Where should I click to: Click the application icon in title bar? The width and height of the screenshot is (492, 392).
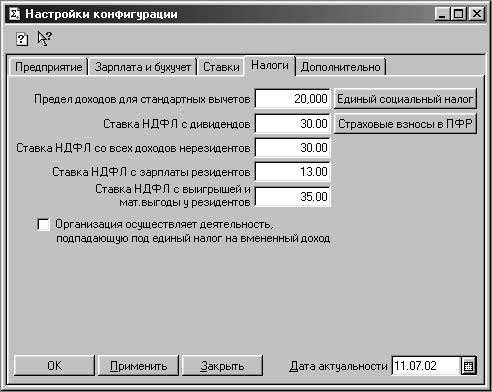14,14
